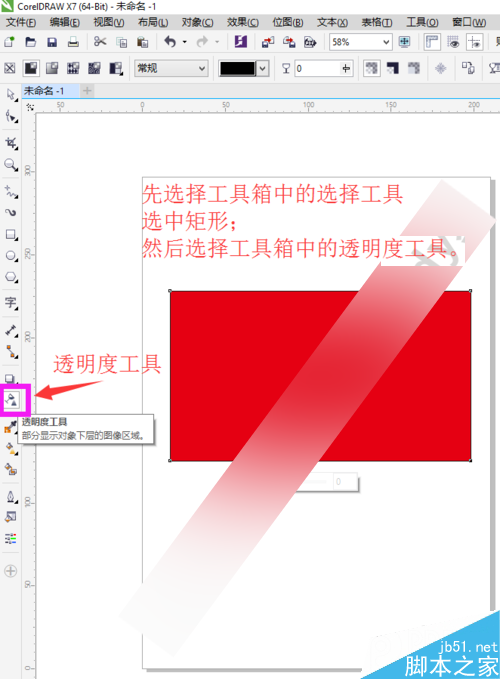Select the Shape edit tool

[11, 116]
